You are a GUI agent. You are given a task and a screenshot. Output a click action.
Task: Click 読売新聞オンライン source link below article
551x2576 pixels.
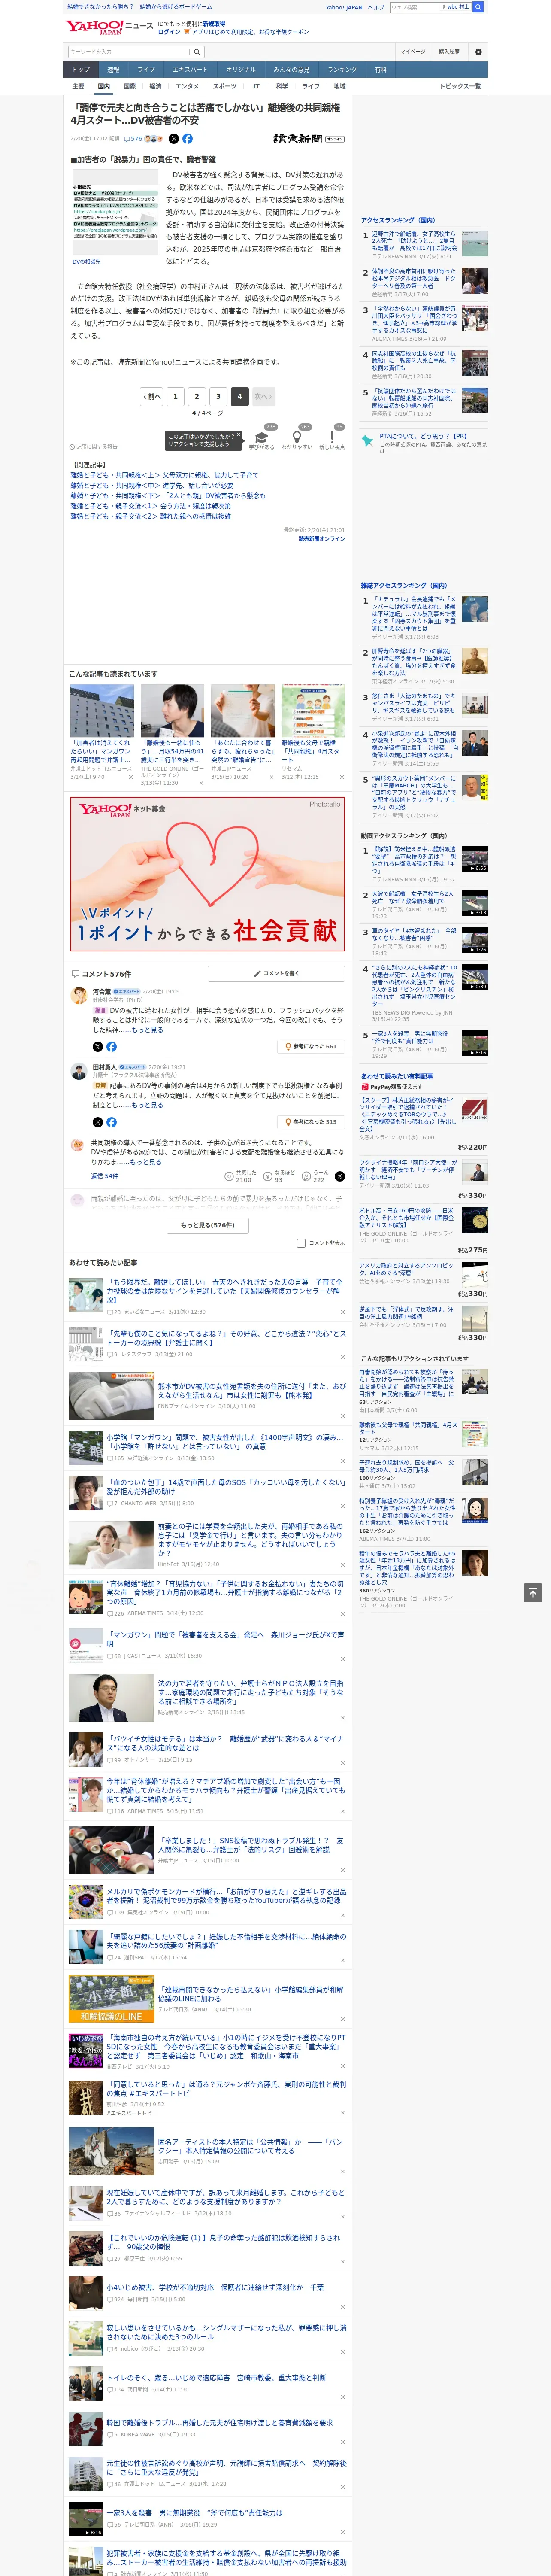322,539
